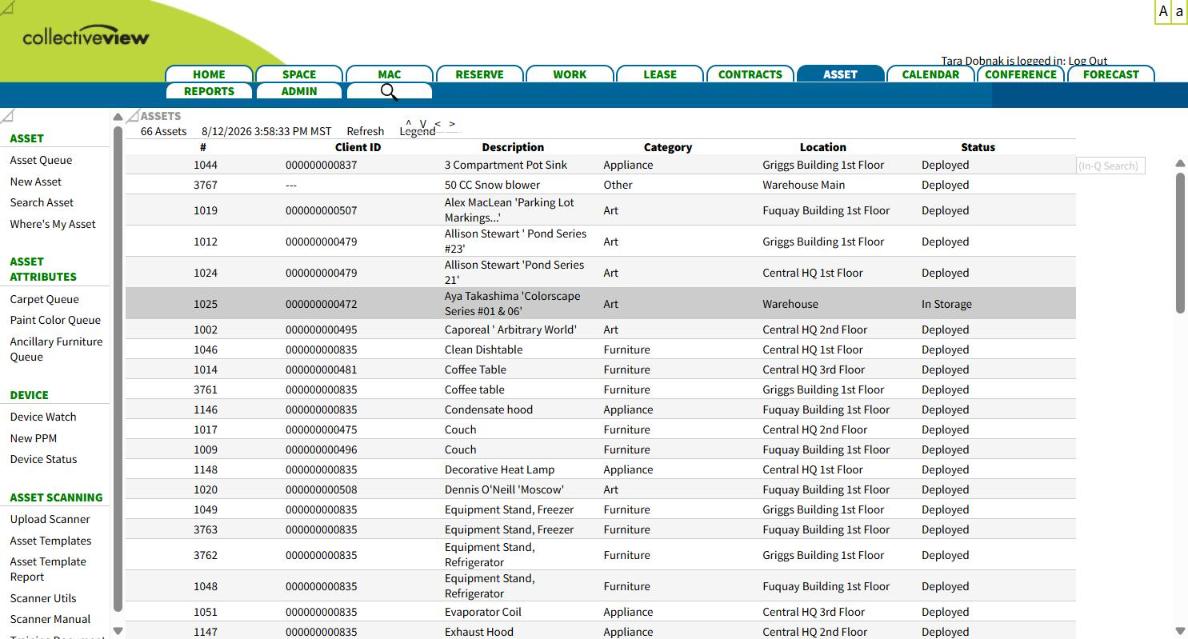Open Scanner Manual sidebar link

coord(50,619)
